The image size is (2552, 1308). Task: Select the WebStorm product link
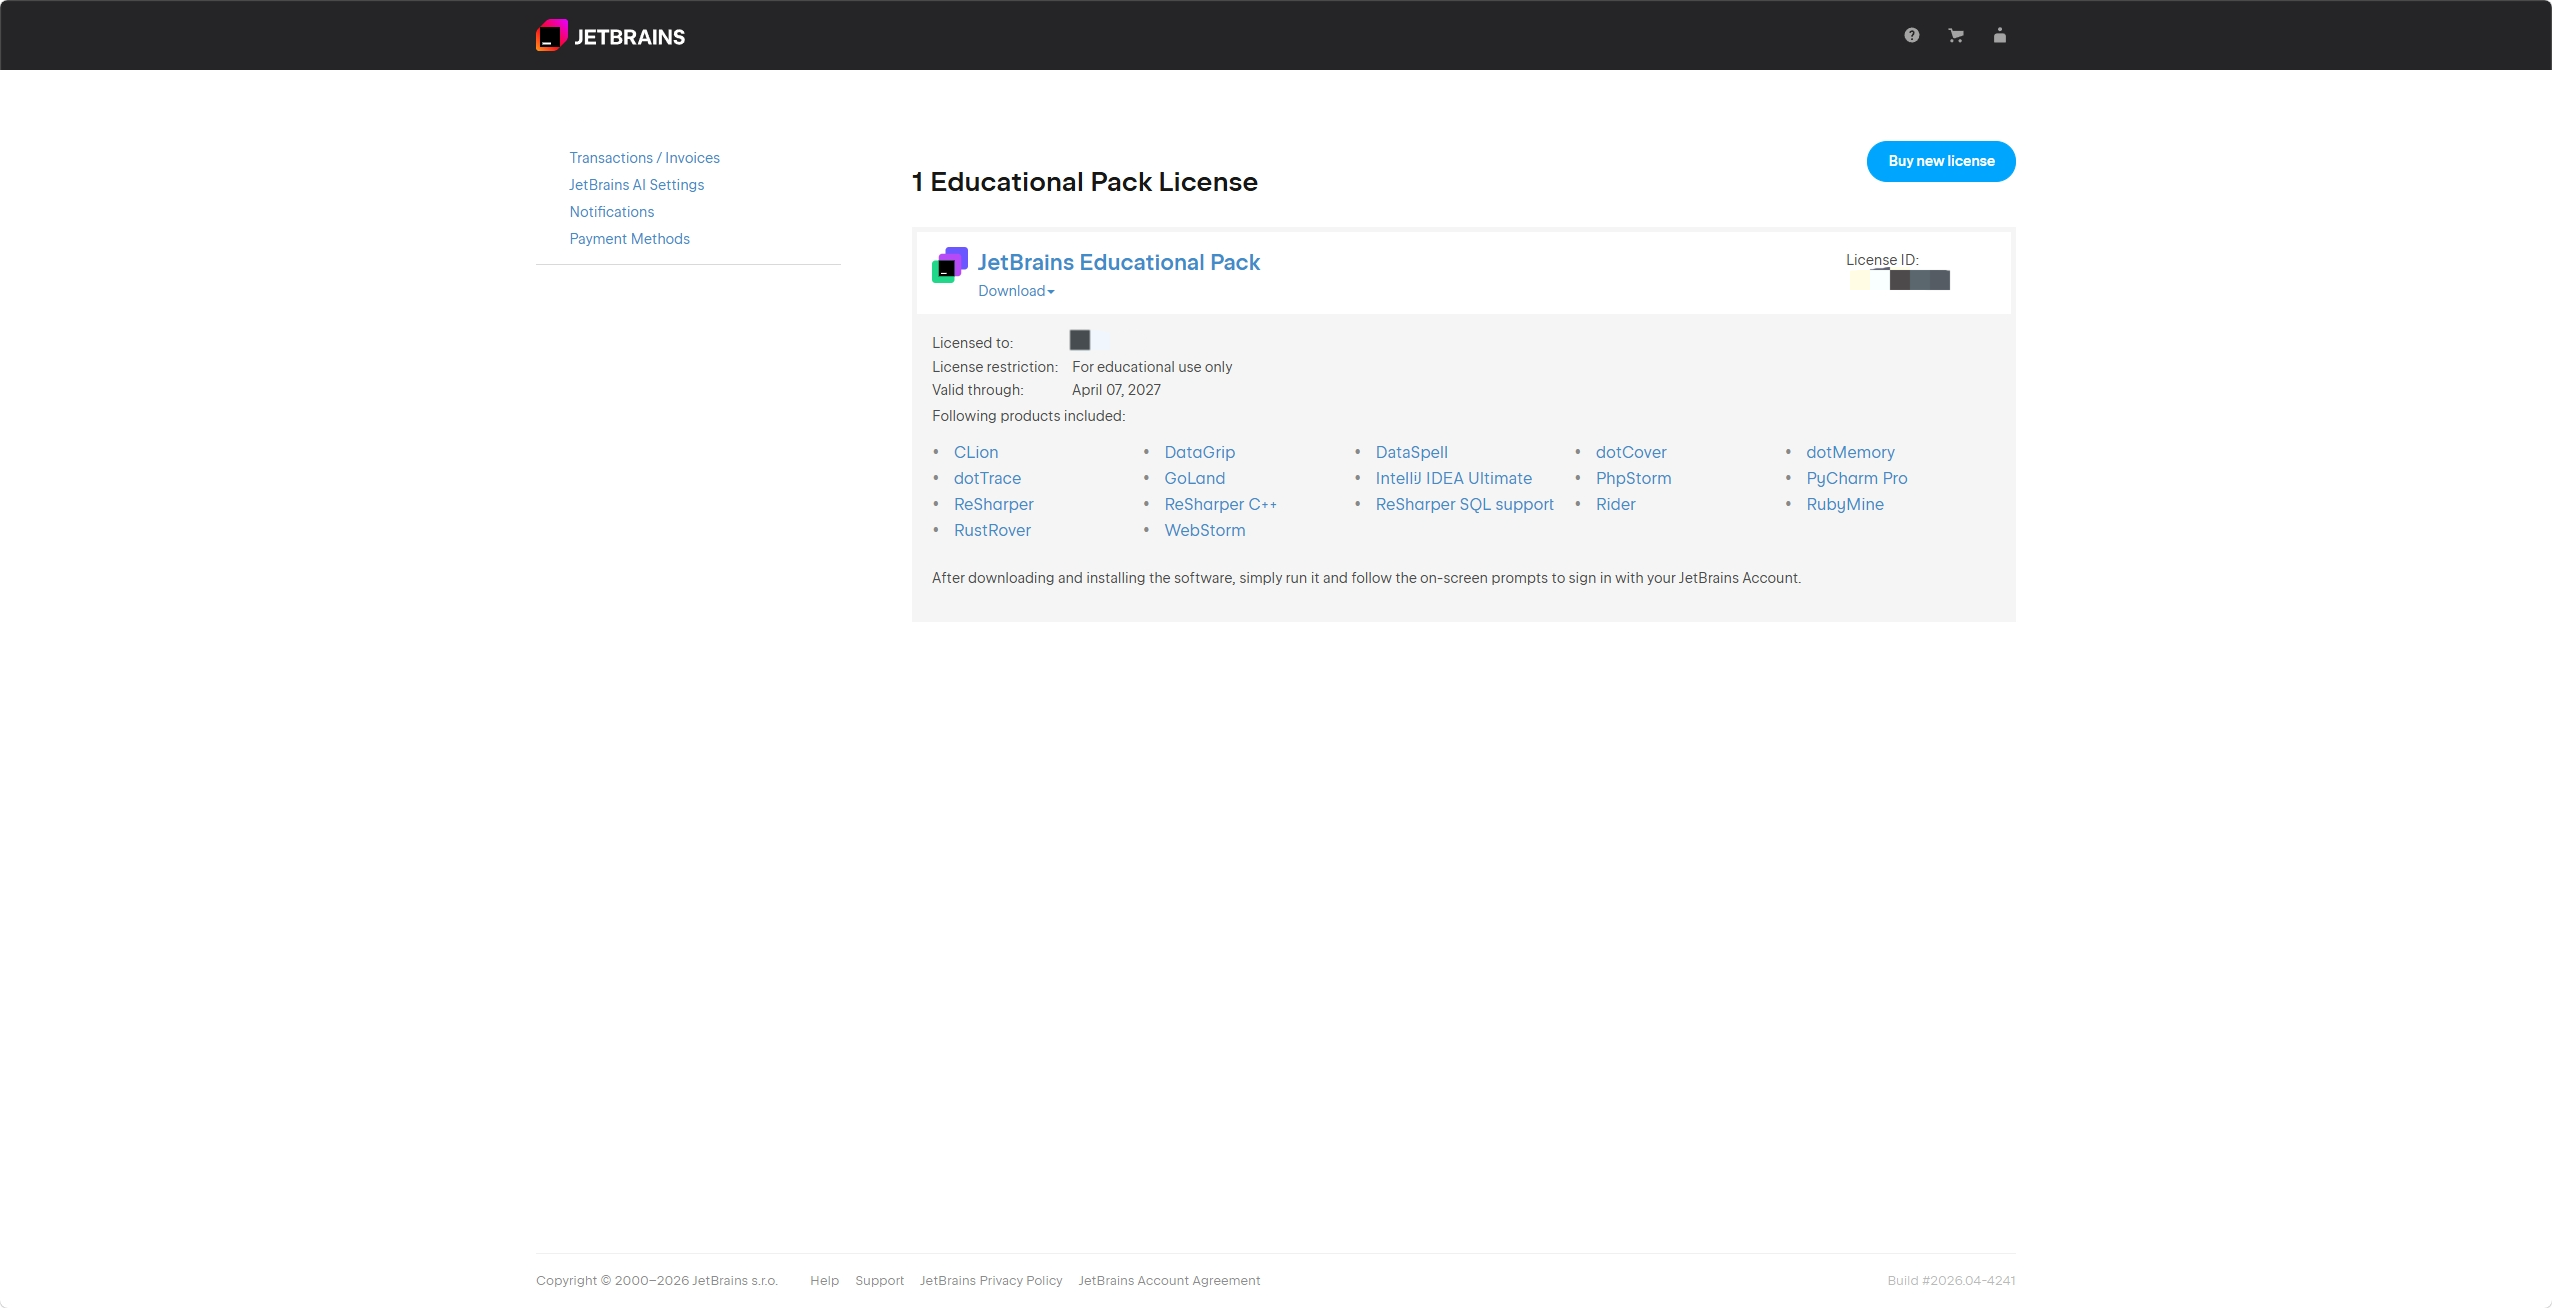1204,530
